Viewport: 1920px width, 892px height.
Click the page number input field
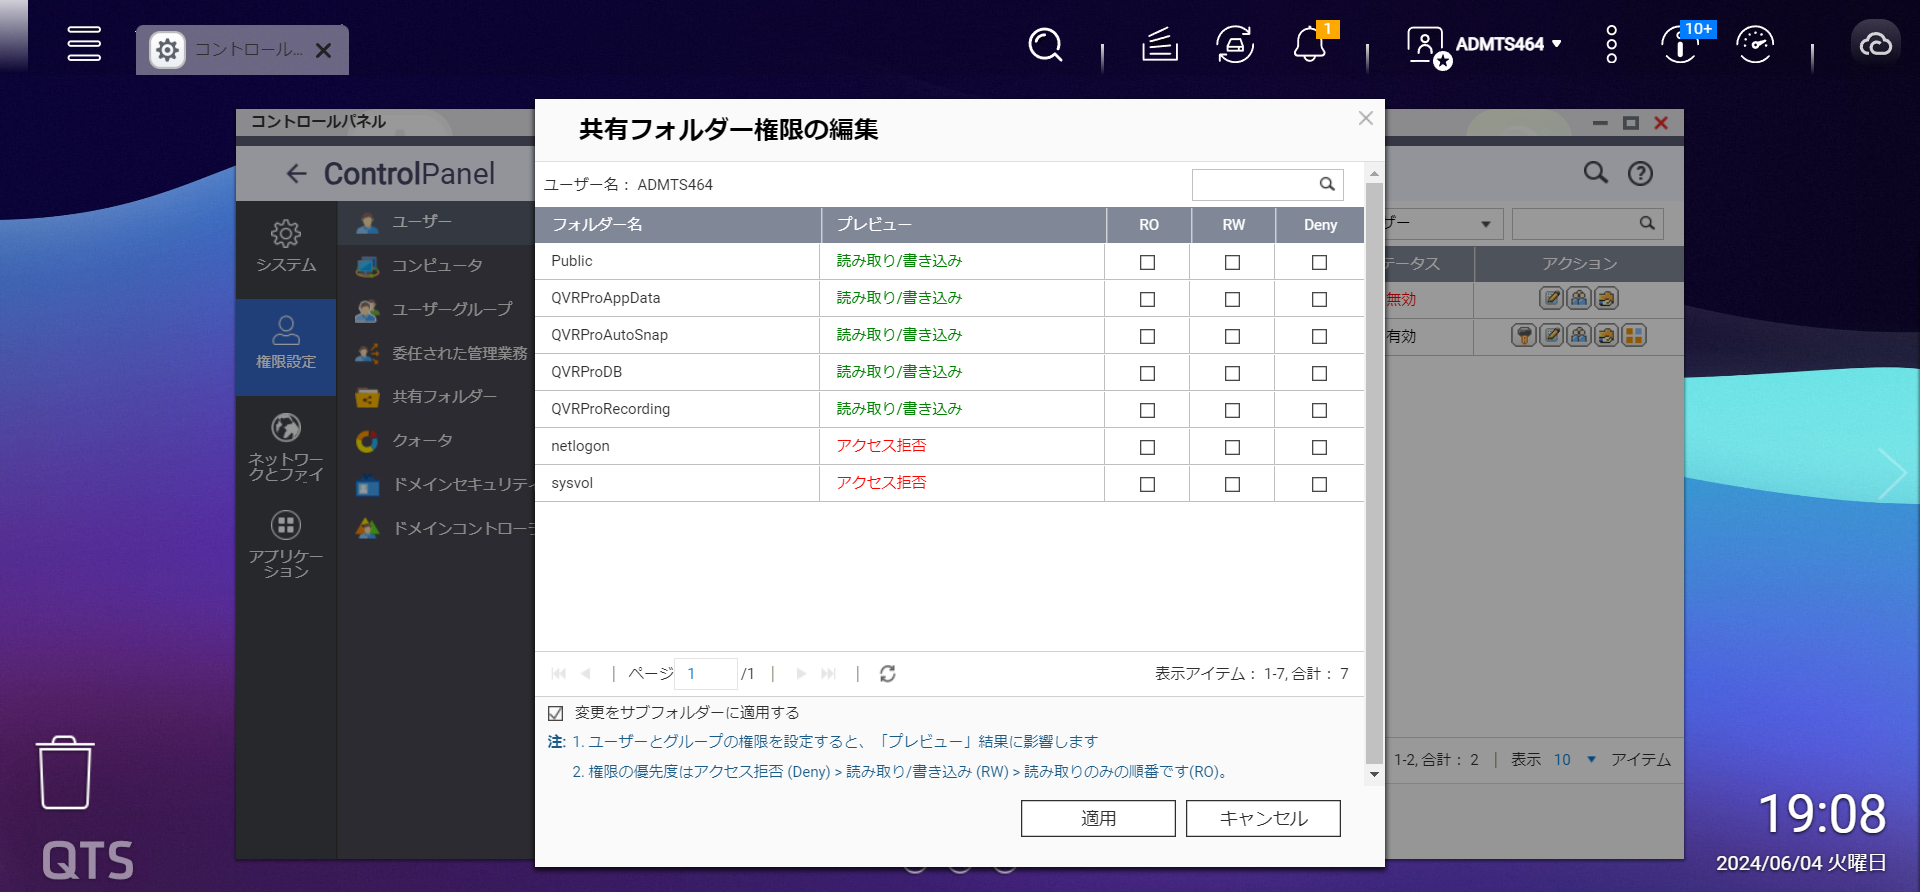click(706, 674)
